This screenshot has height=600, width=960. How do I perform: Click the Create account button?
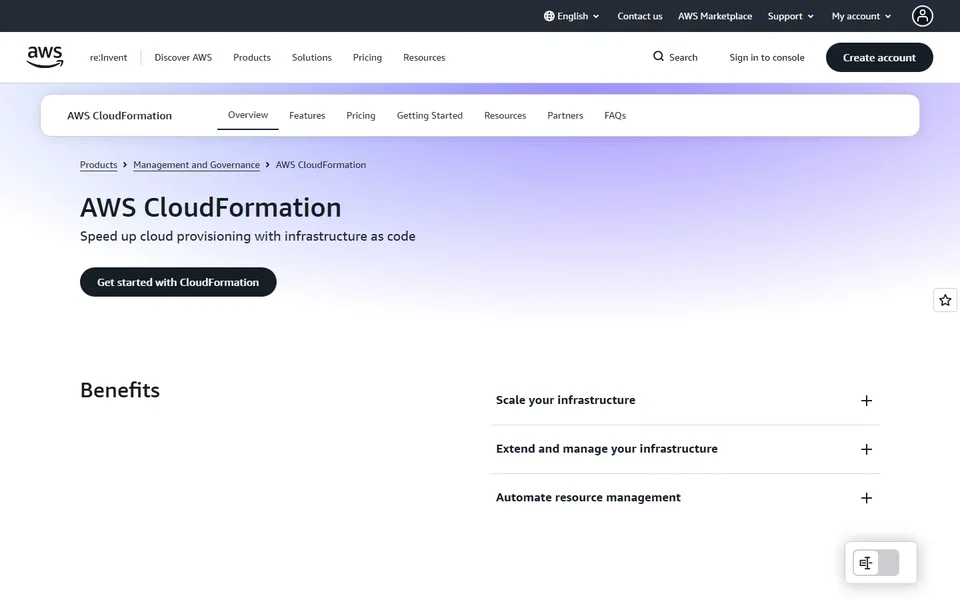(879, 57)
